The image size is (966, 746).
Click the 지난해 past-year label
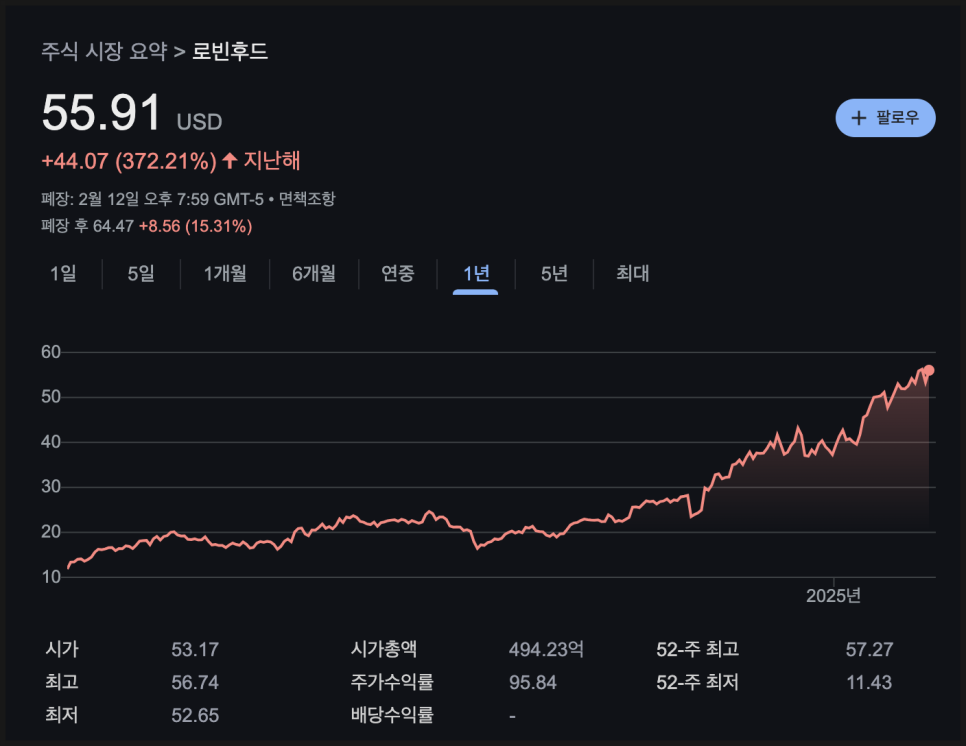point(272,161)
